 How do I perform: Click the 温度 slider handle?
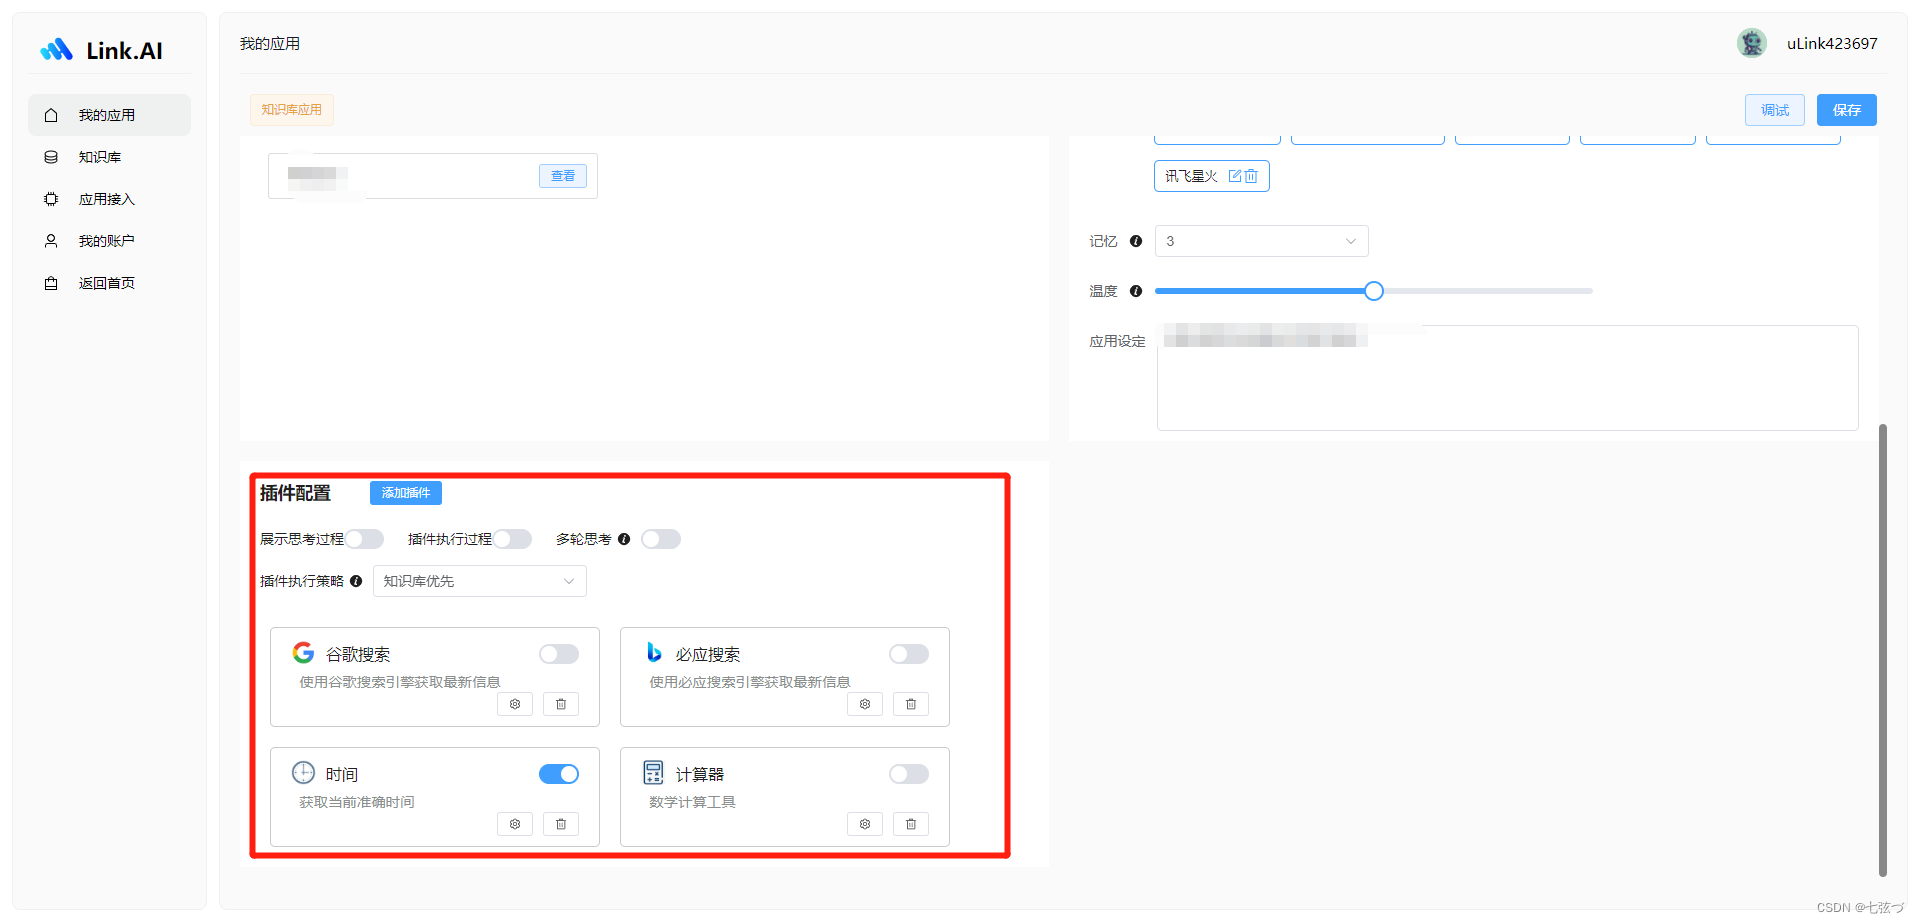1374,291
